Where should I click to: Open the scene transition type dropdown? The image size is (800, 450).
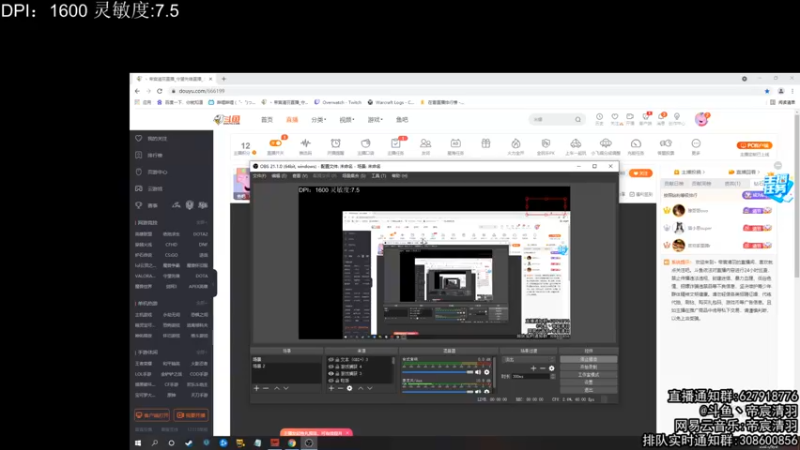(x=529, y=359)
